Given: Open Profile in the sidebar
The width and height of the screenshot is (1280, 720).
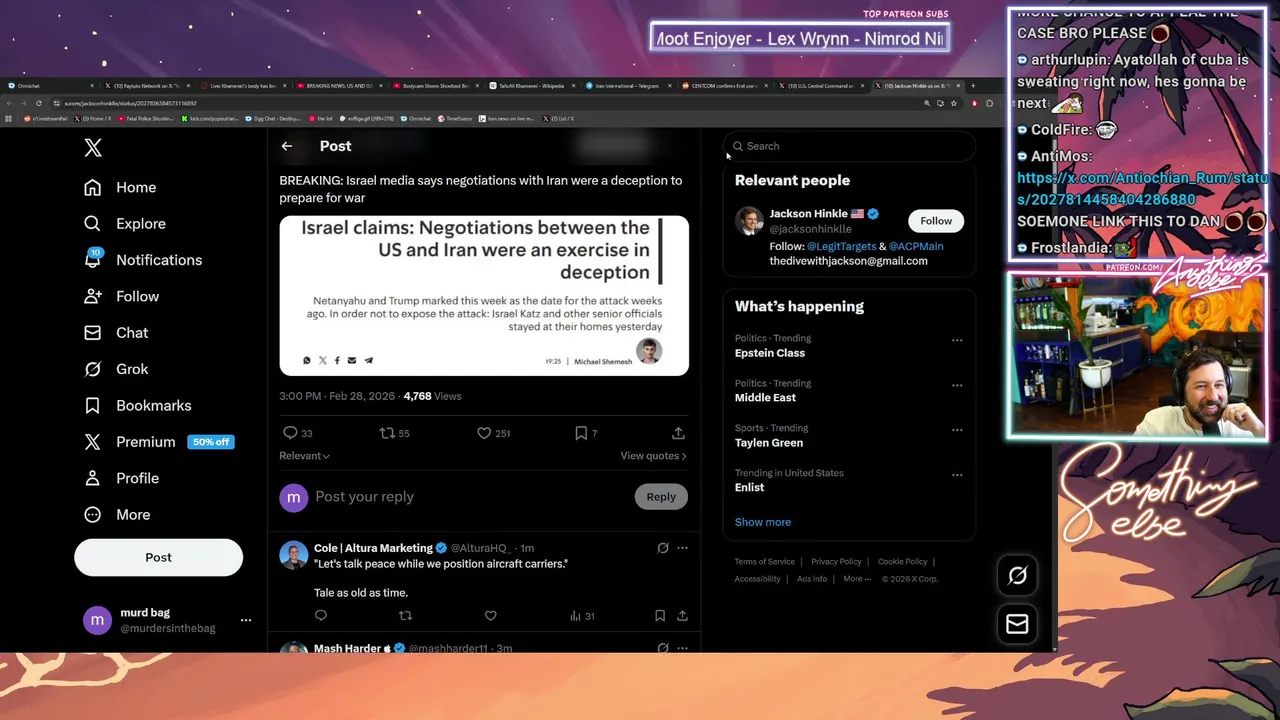Looking at the screenshot, I should [x=121, y=478].
